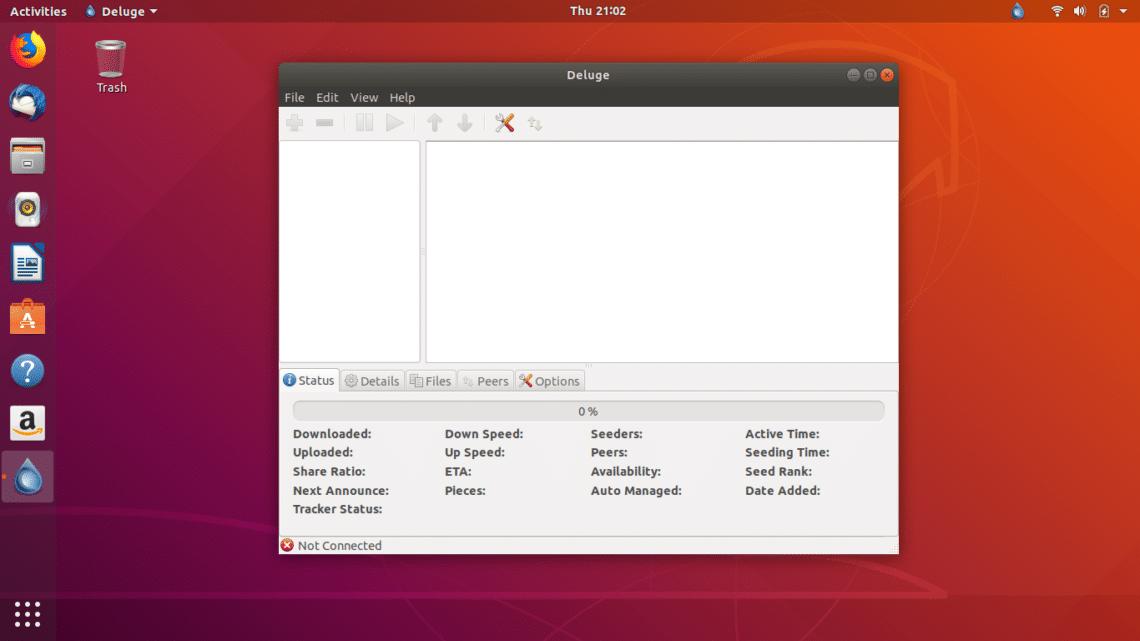Click the 0% torrent progress bar
This screenshot has width=1140, height=641.
588,410
